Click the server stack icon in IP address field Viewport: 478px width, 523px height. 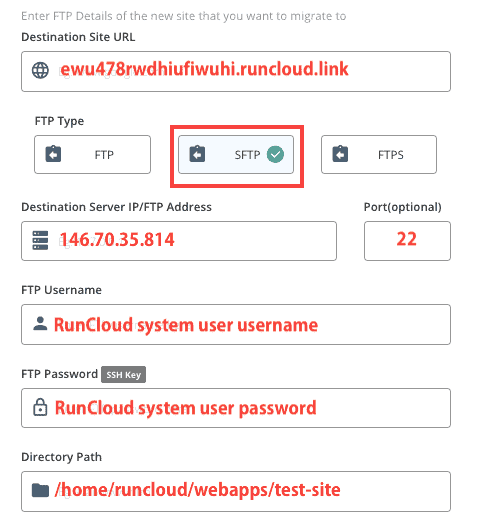(40, 240)
